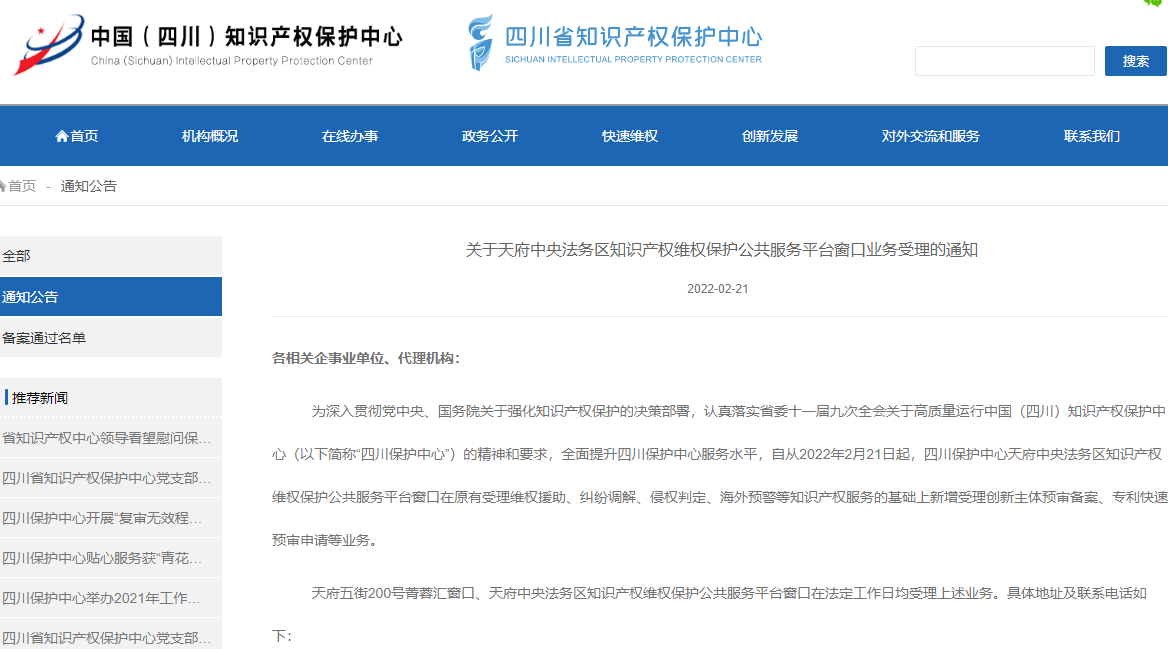This screenshot has height=649, width=1168.
Task: Click the China (Sichuan) IP Protection Center logo
Action: [45, 45]
